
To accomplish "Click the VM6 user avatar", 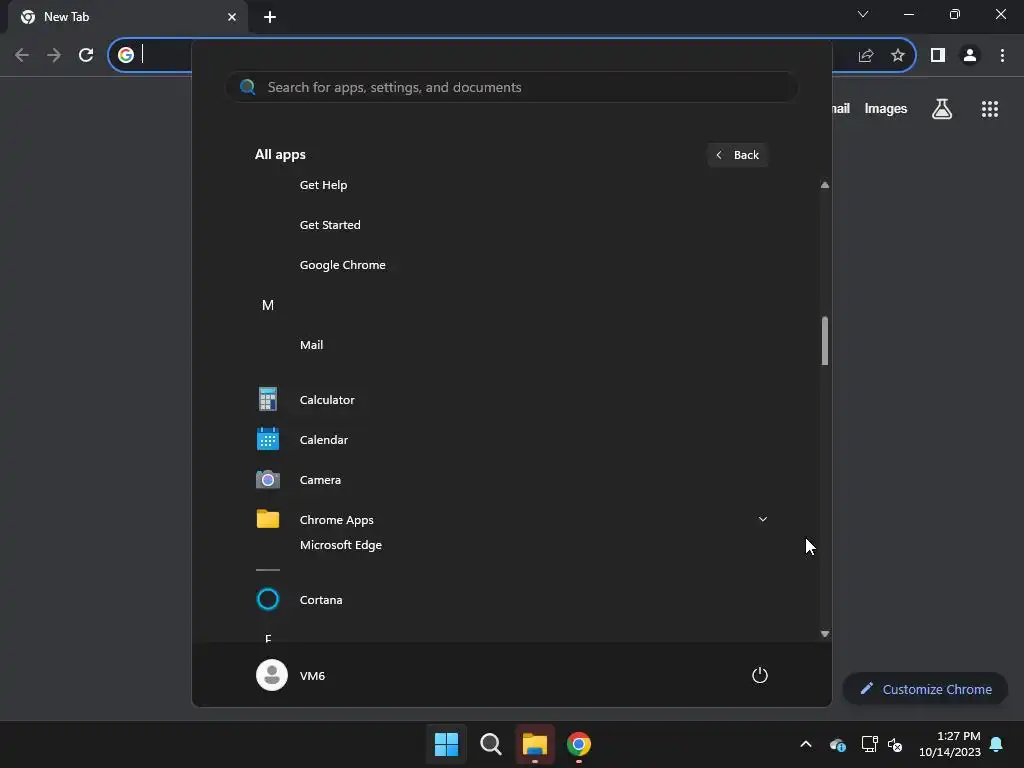I will tap(272, 675).
